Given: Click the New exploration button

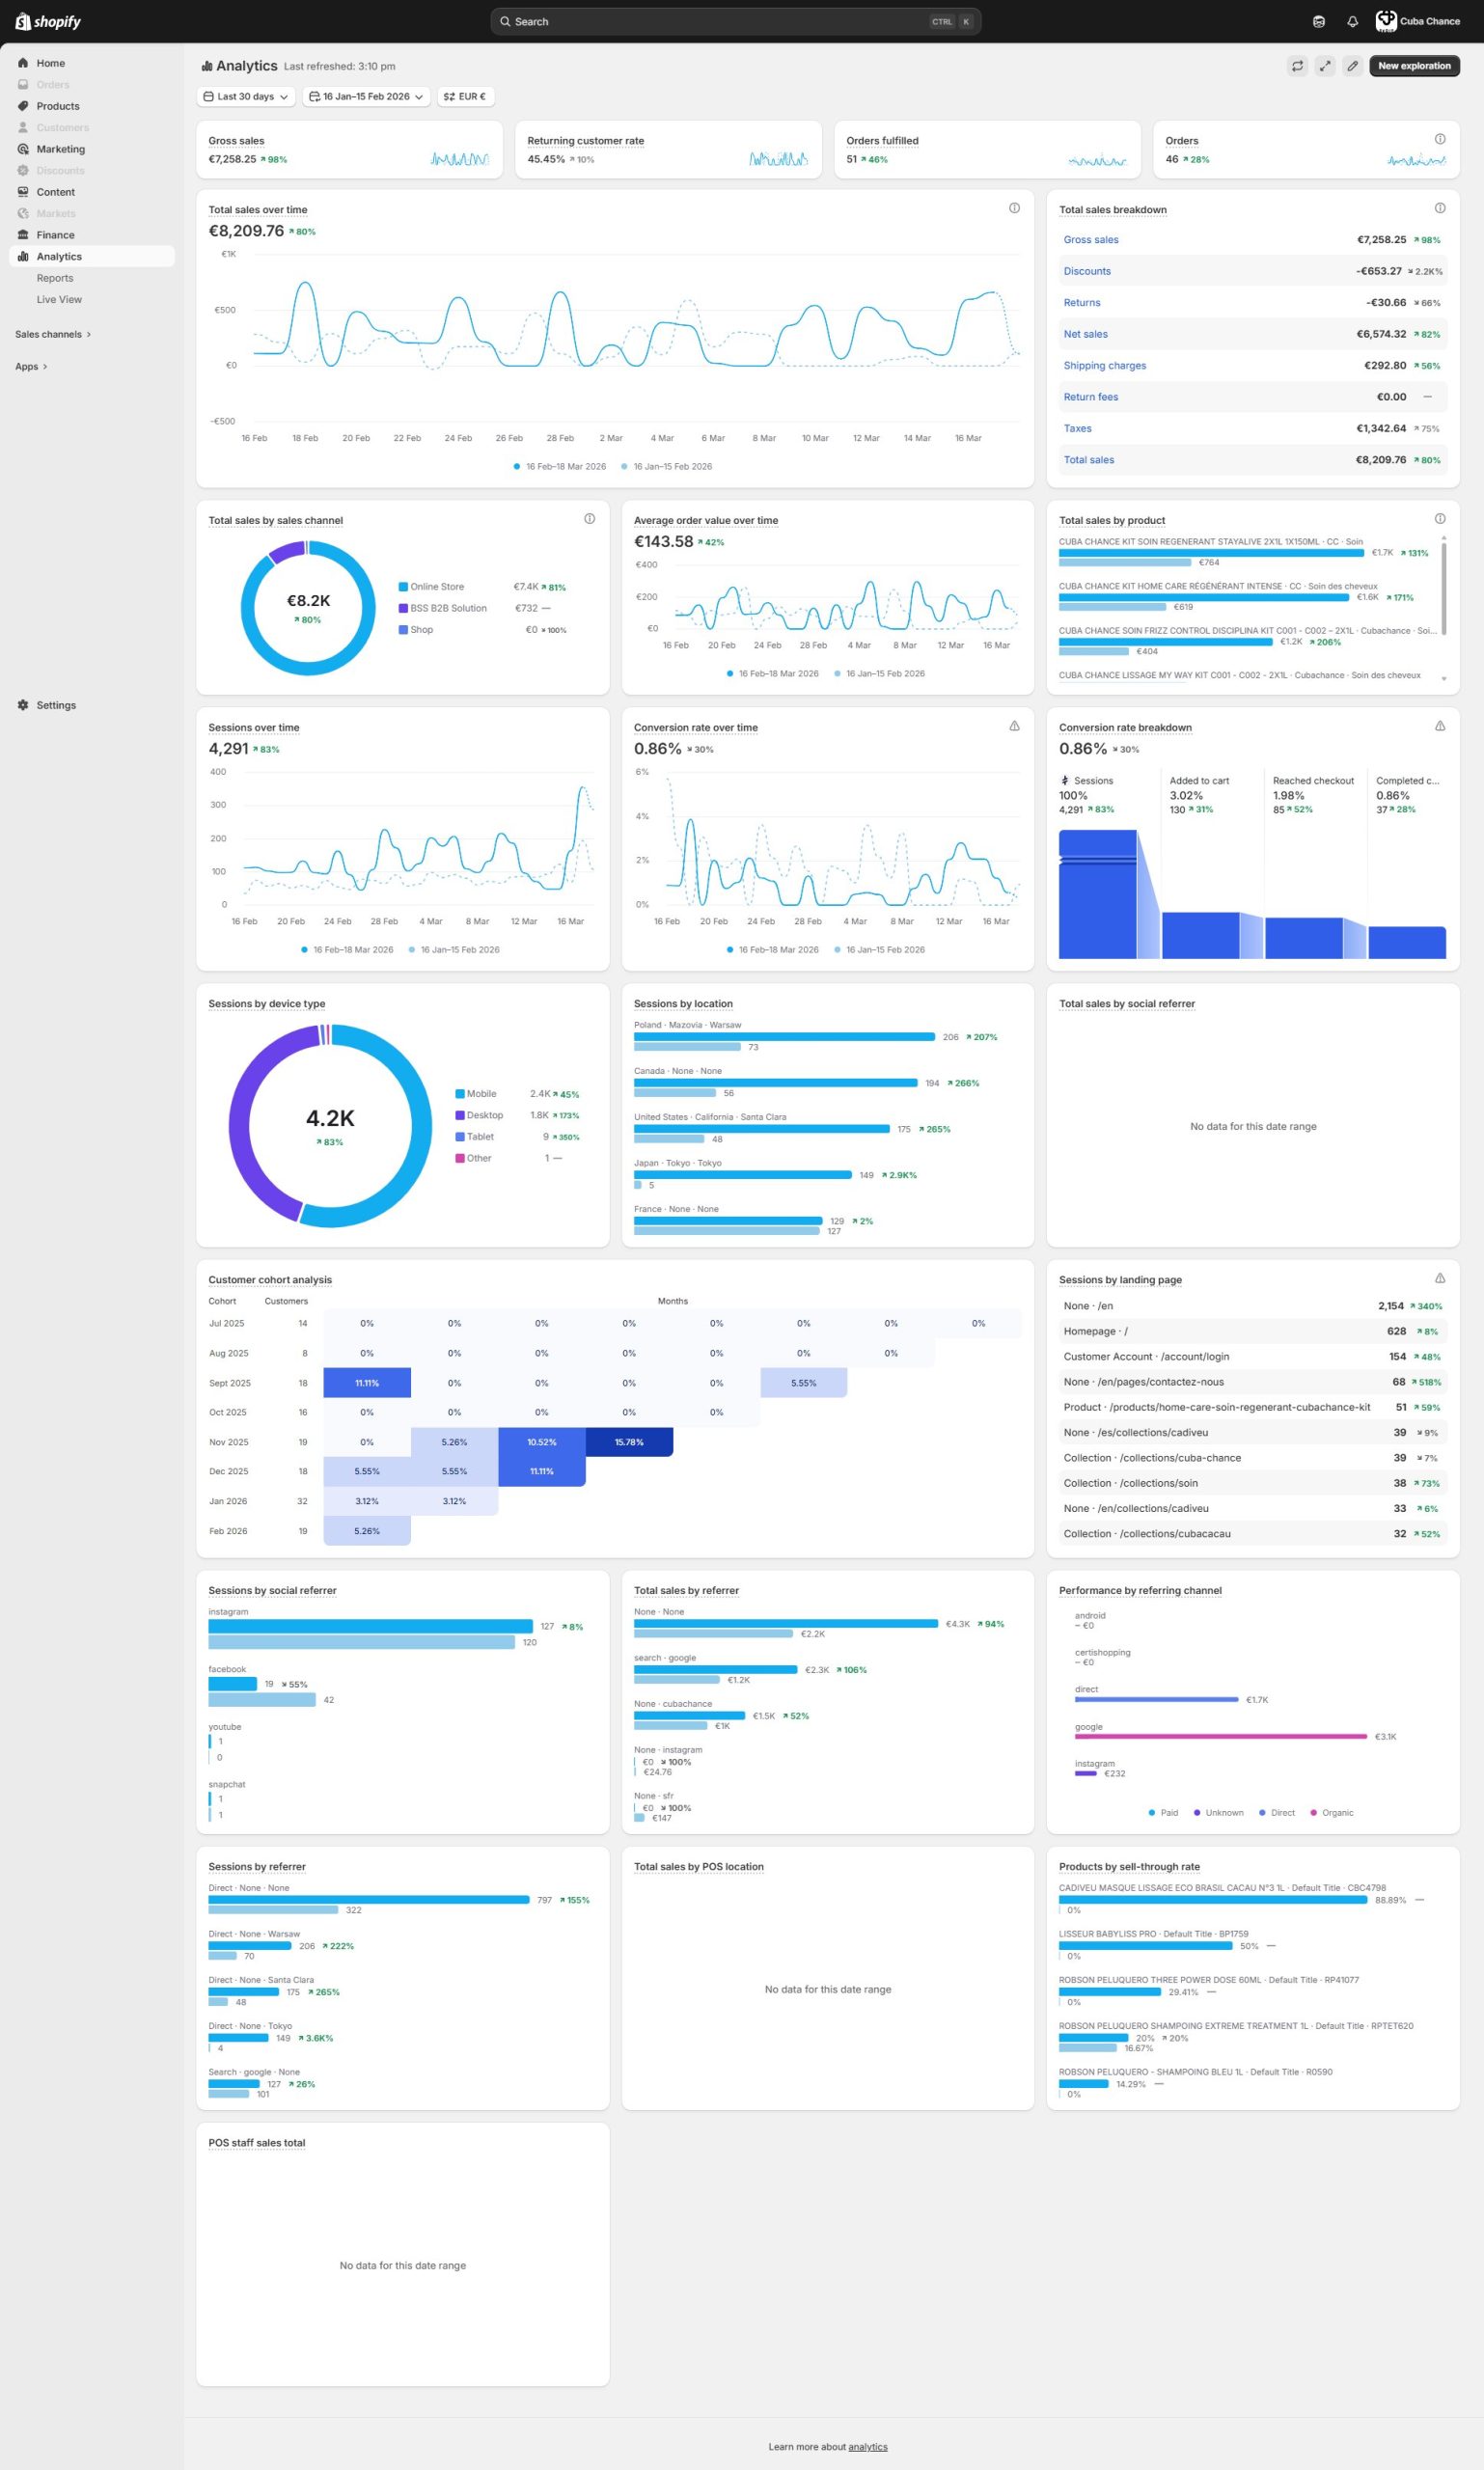Looking at the screenshot, I should (x=1413, y=66).
